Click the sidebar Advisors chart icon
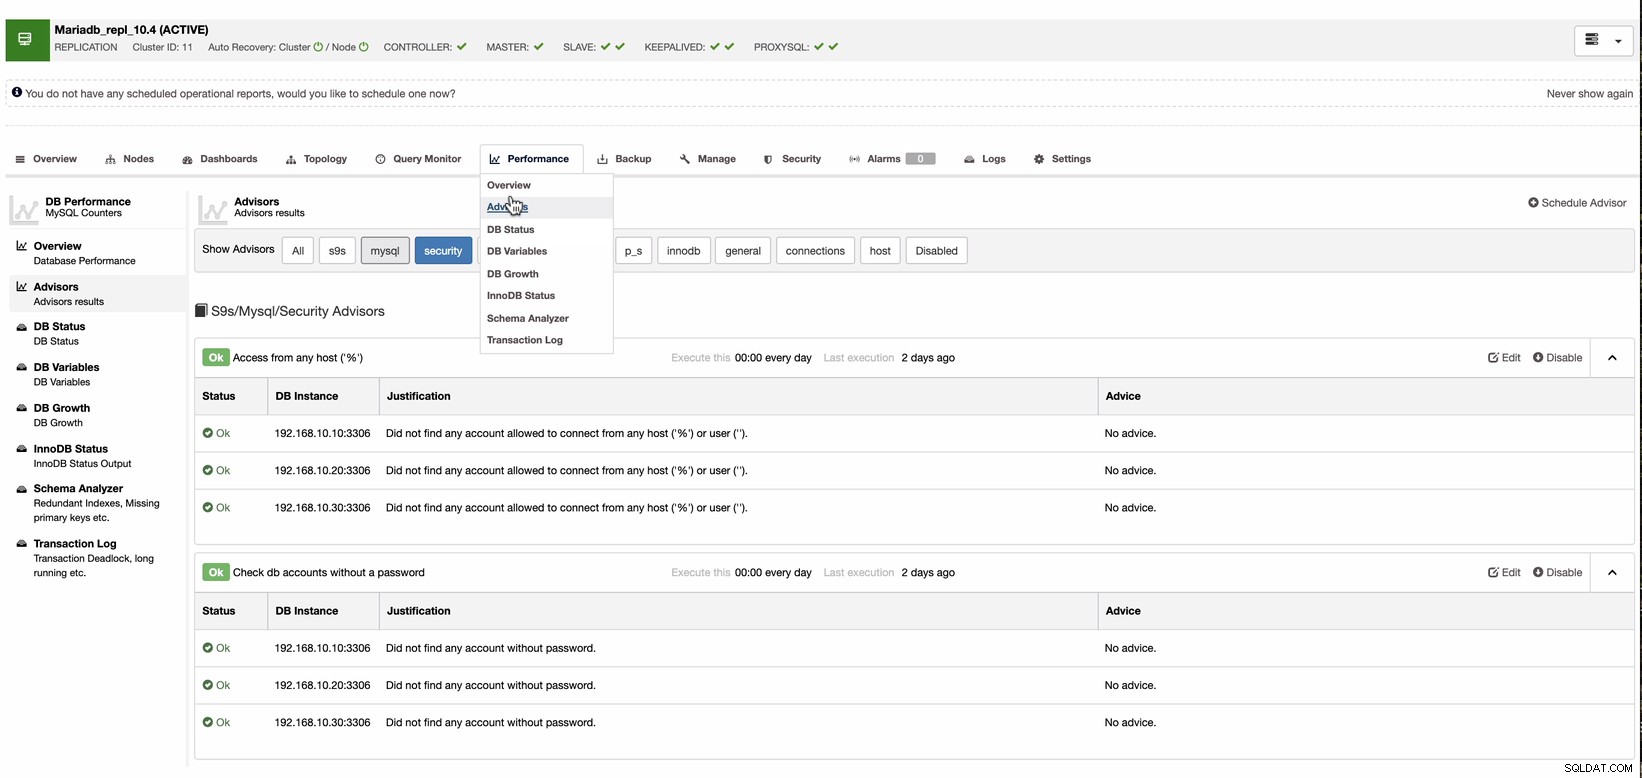This screenshot has height=778, width=1642. pyautogui.click(x=22, y=287)
